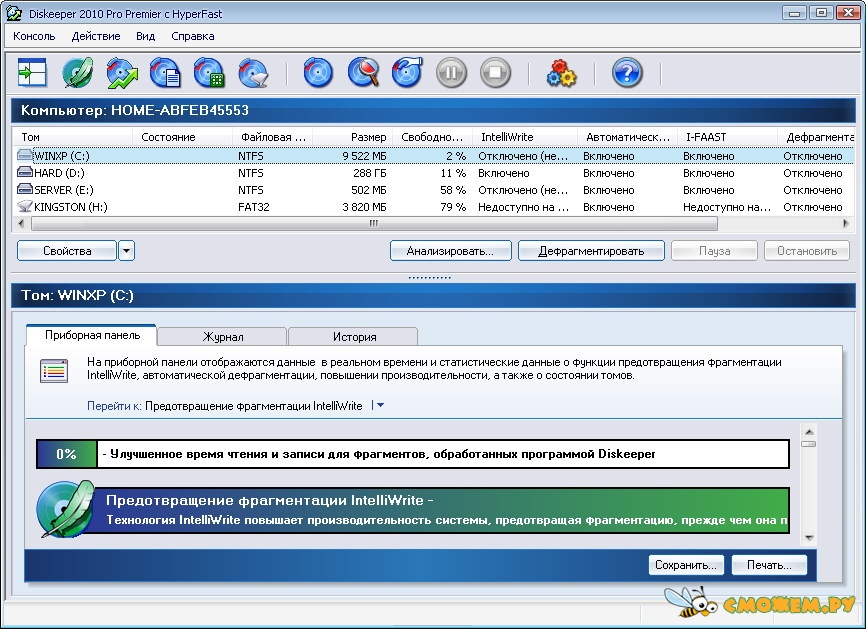Click the Дефрагментировать button
This screenshot has height=629, width=866.
[591, 251]
